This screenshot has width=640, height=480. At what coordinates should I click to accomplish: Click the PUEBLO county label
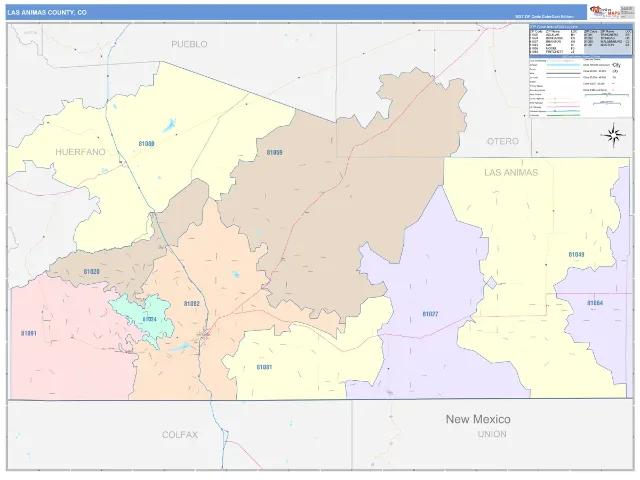(189, 44)
